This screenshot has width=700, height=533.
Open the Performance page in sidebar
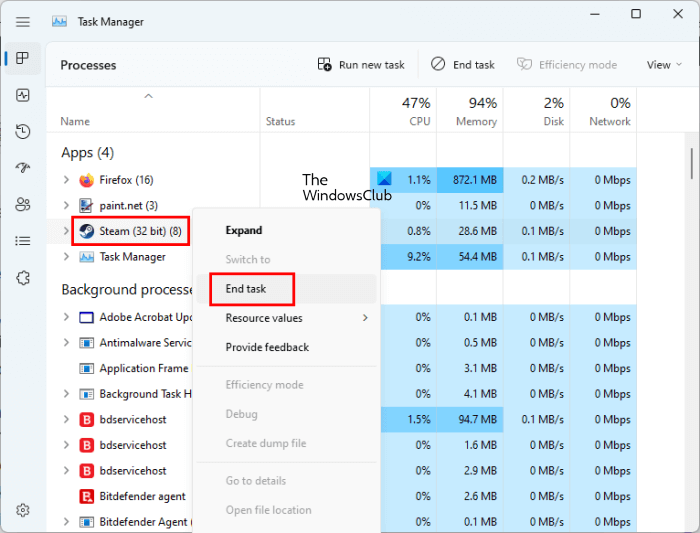click(23, 95)
